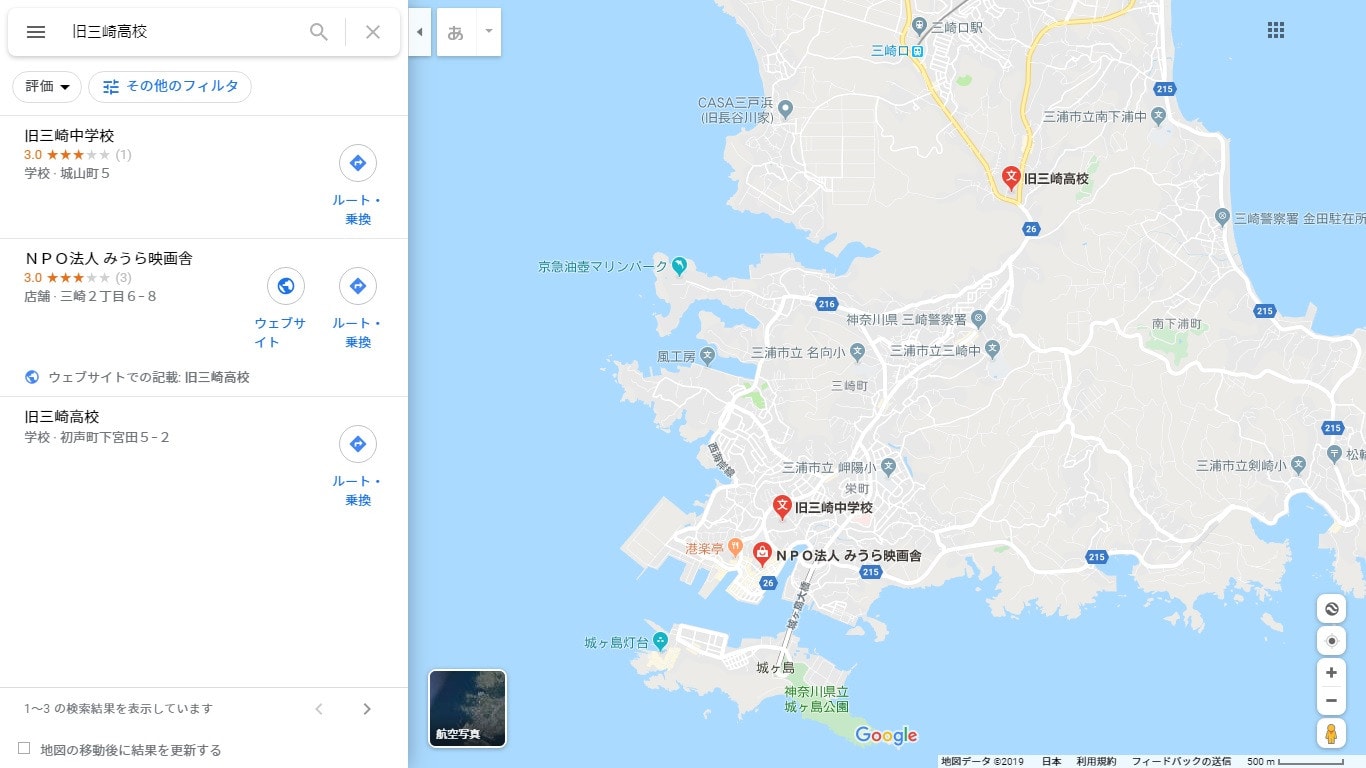The image size is (1366, 768).
Task: Click the search magnifier icon
Action: (319, 32)
